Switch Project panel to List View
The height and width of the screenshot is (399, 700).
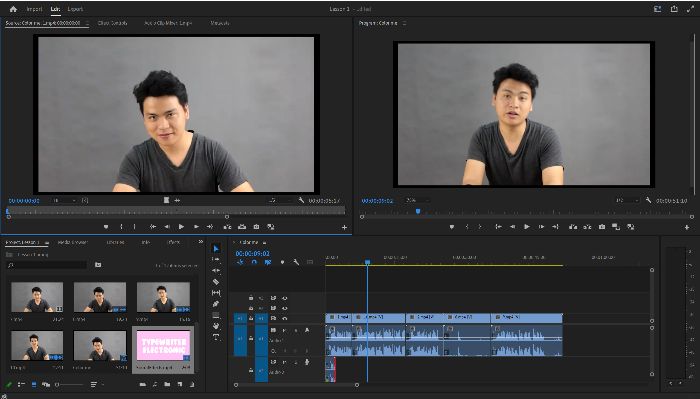[21, 384]
